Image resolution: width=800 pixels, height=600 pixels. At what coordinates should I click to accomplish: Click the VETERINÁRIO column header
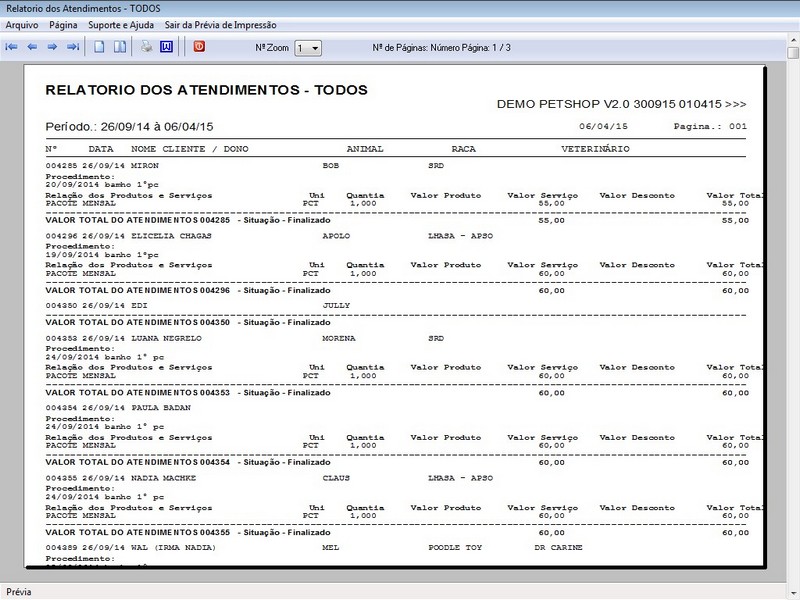tap(595, 149)
